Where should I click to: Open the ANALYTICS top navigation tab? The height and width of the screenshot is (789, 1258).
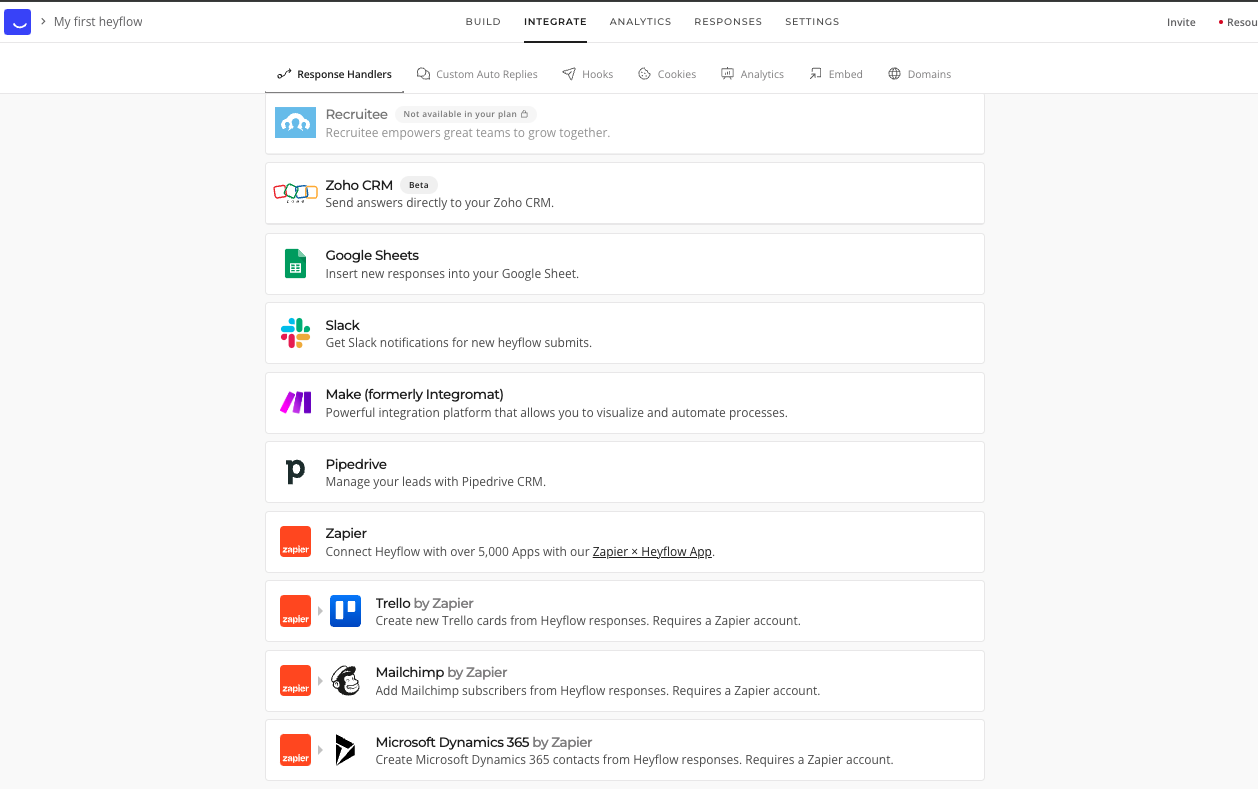[640, 22]
